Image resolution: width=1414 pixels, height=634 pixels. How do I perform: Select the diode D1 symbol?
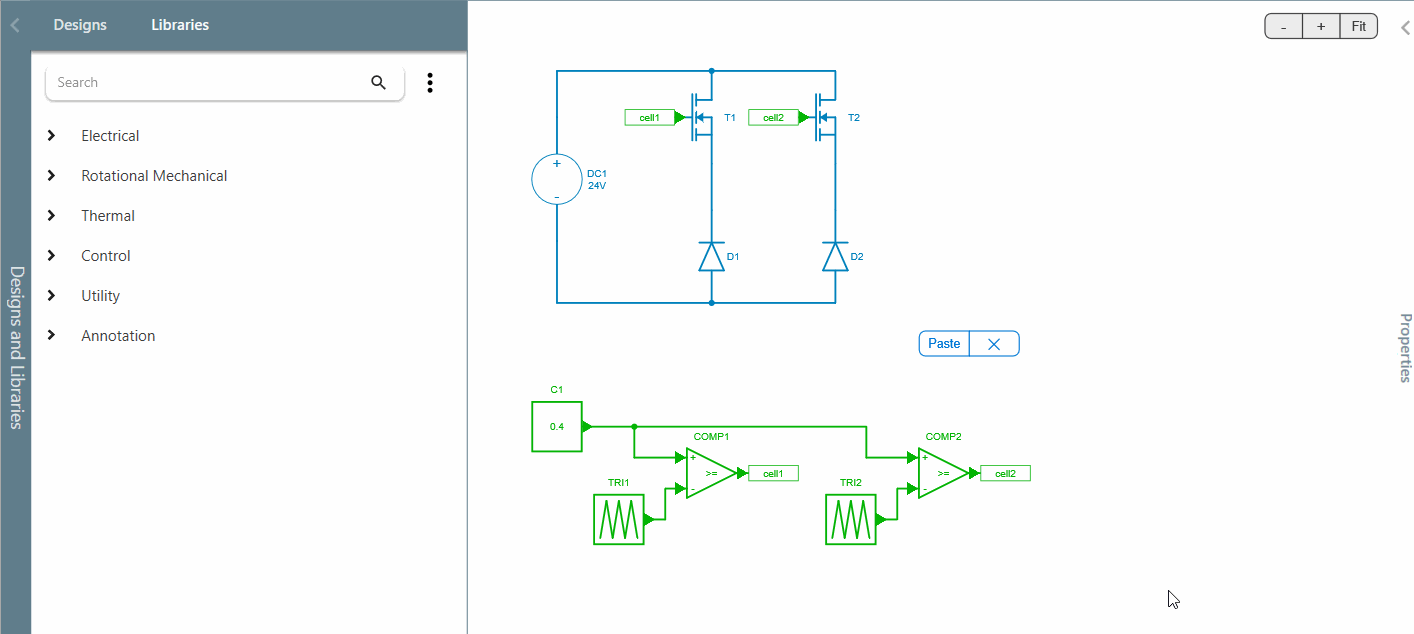[711, 255]
